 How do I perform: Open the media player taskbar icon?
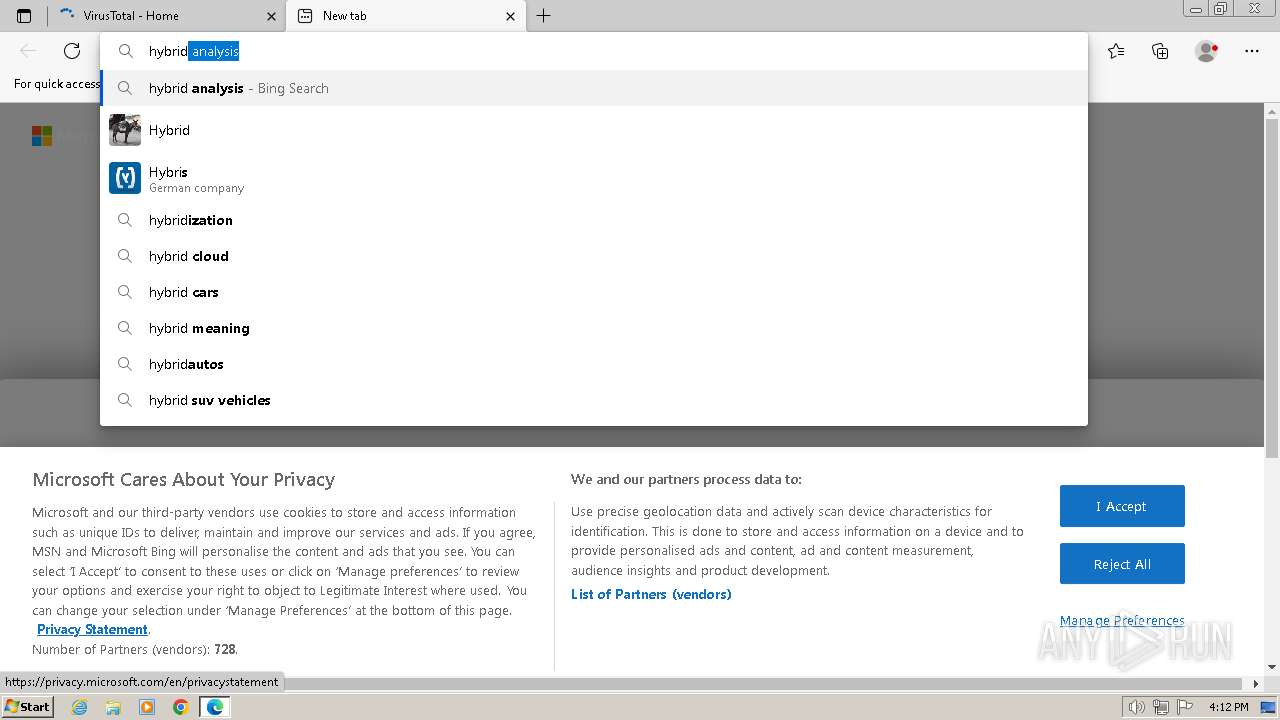point(147,707)
